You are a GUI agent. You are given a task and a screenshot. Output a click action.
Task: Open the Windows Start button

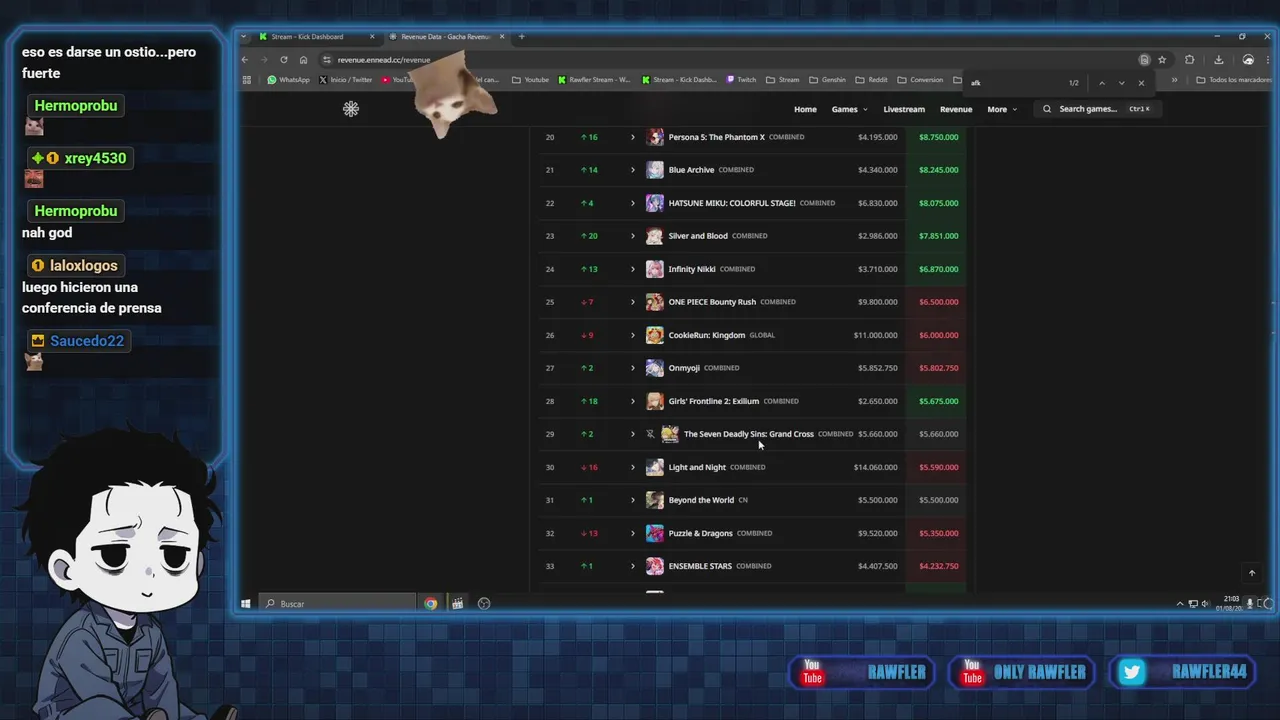pyautogui.click(x=245, y=604)
